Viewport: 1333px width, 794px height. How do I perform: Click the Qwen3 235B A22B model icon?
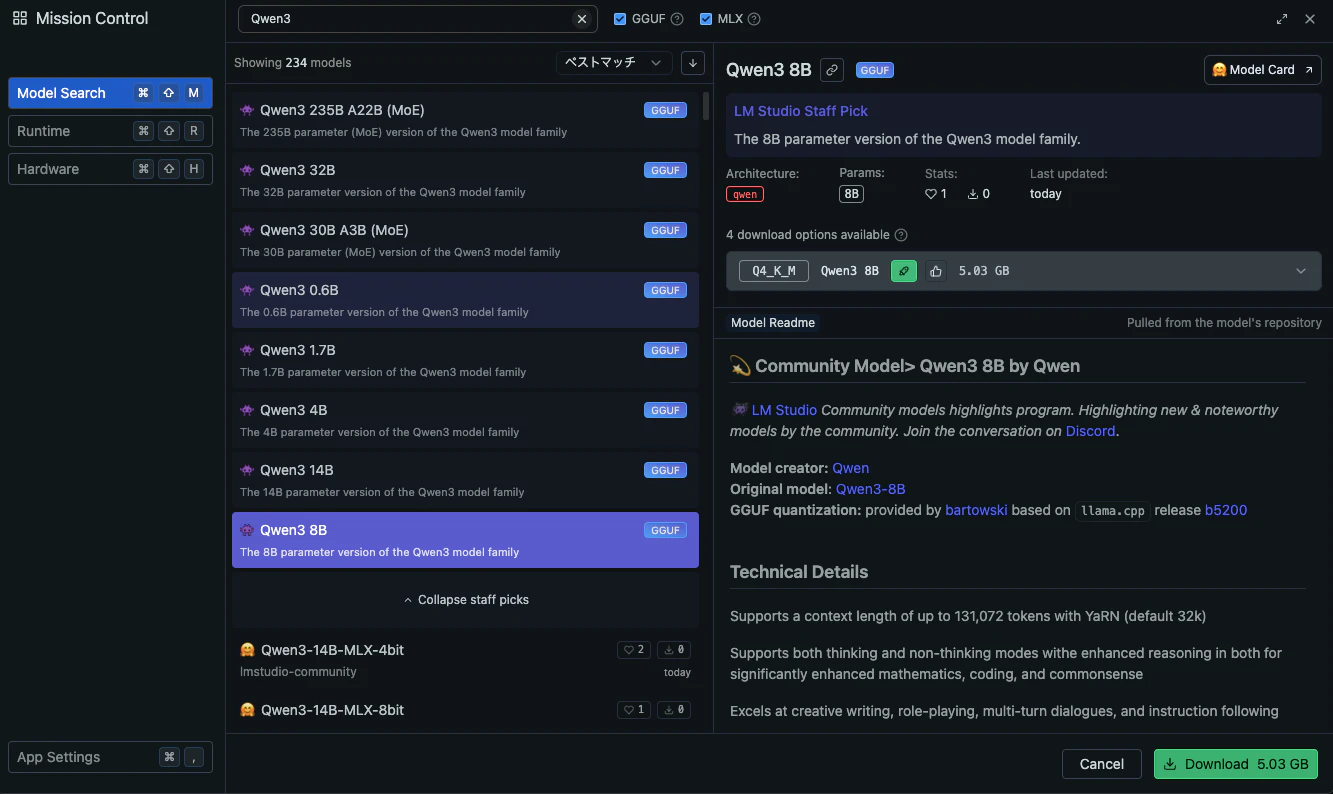[x=247, y=110]
